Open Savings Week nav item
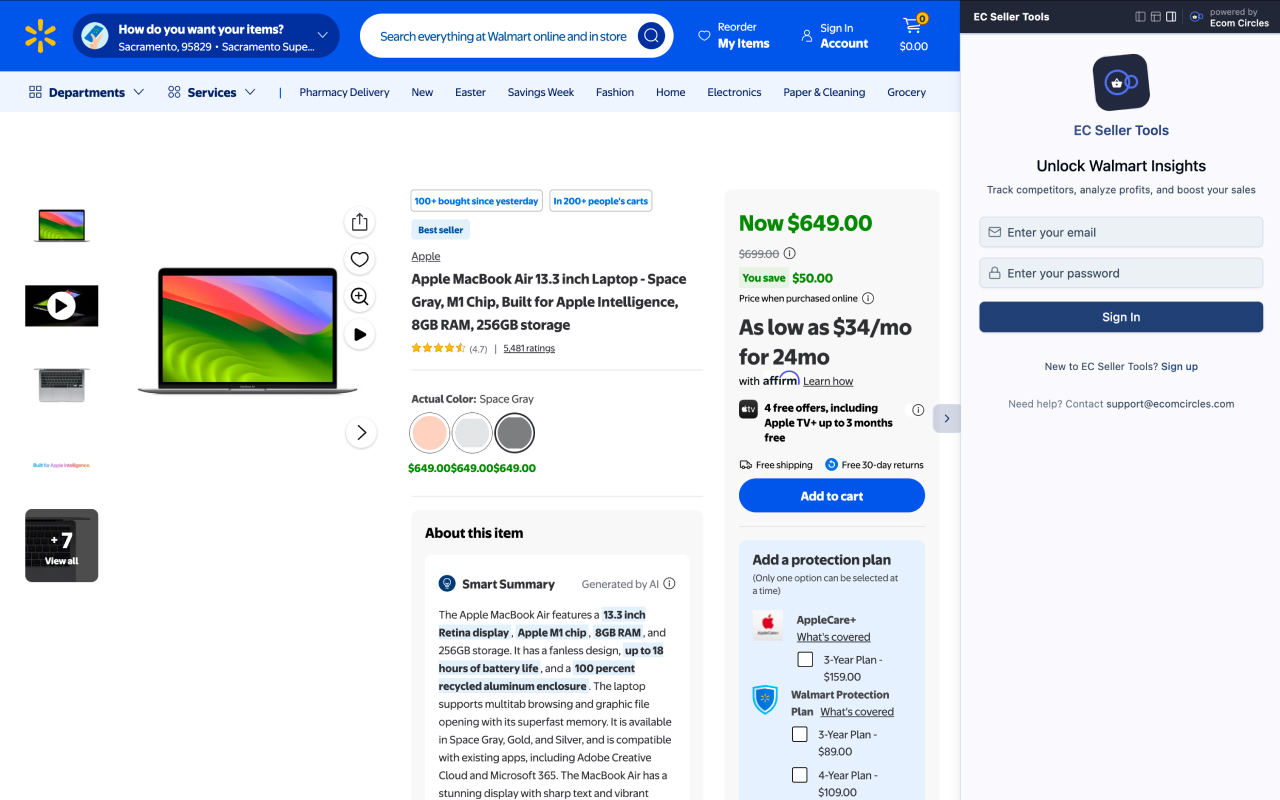 click(540, 92)
